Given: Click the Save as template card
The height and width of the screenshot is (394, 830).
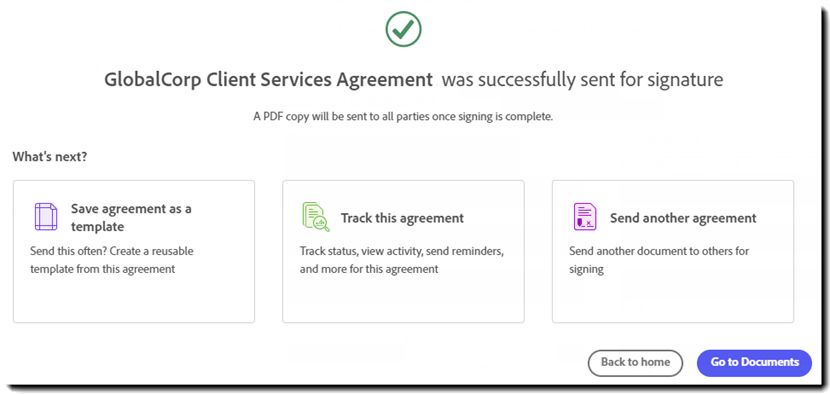Looking at the screenshot, I should coord(134,251).
